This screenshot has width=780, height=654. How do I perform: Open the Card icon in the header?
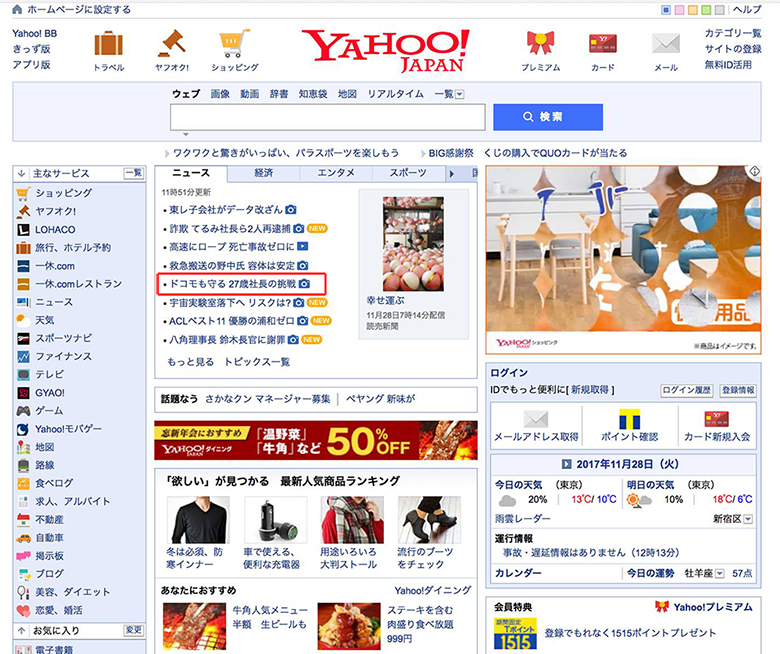click(602, 43)
